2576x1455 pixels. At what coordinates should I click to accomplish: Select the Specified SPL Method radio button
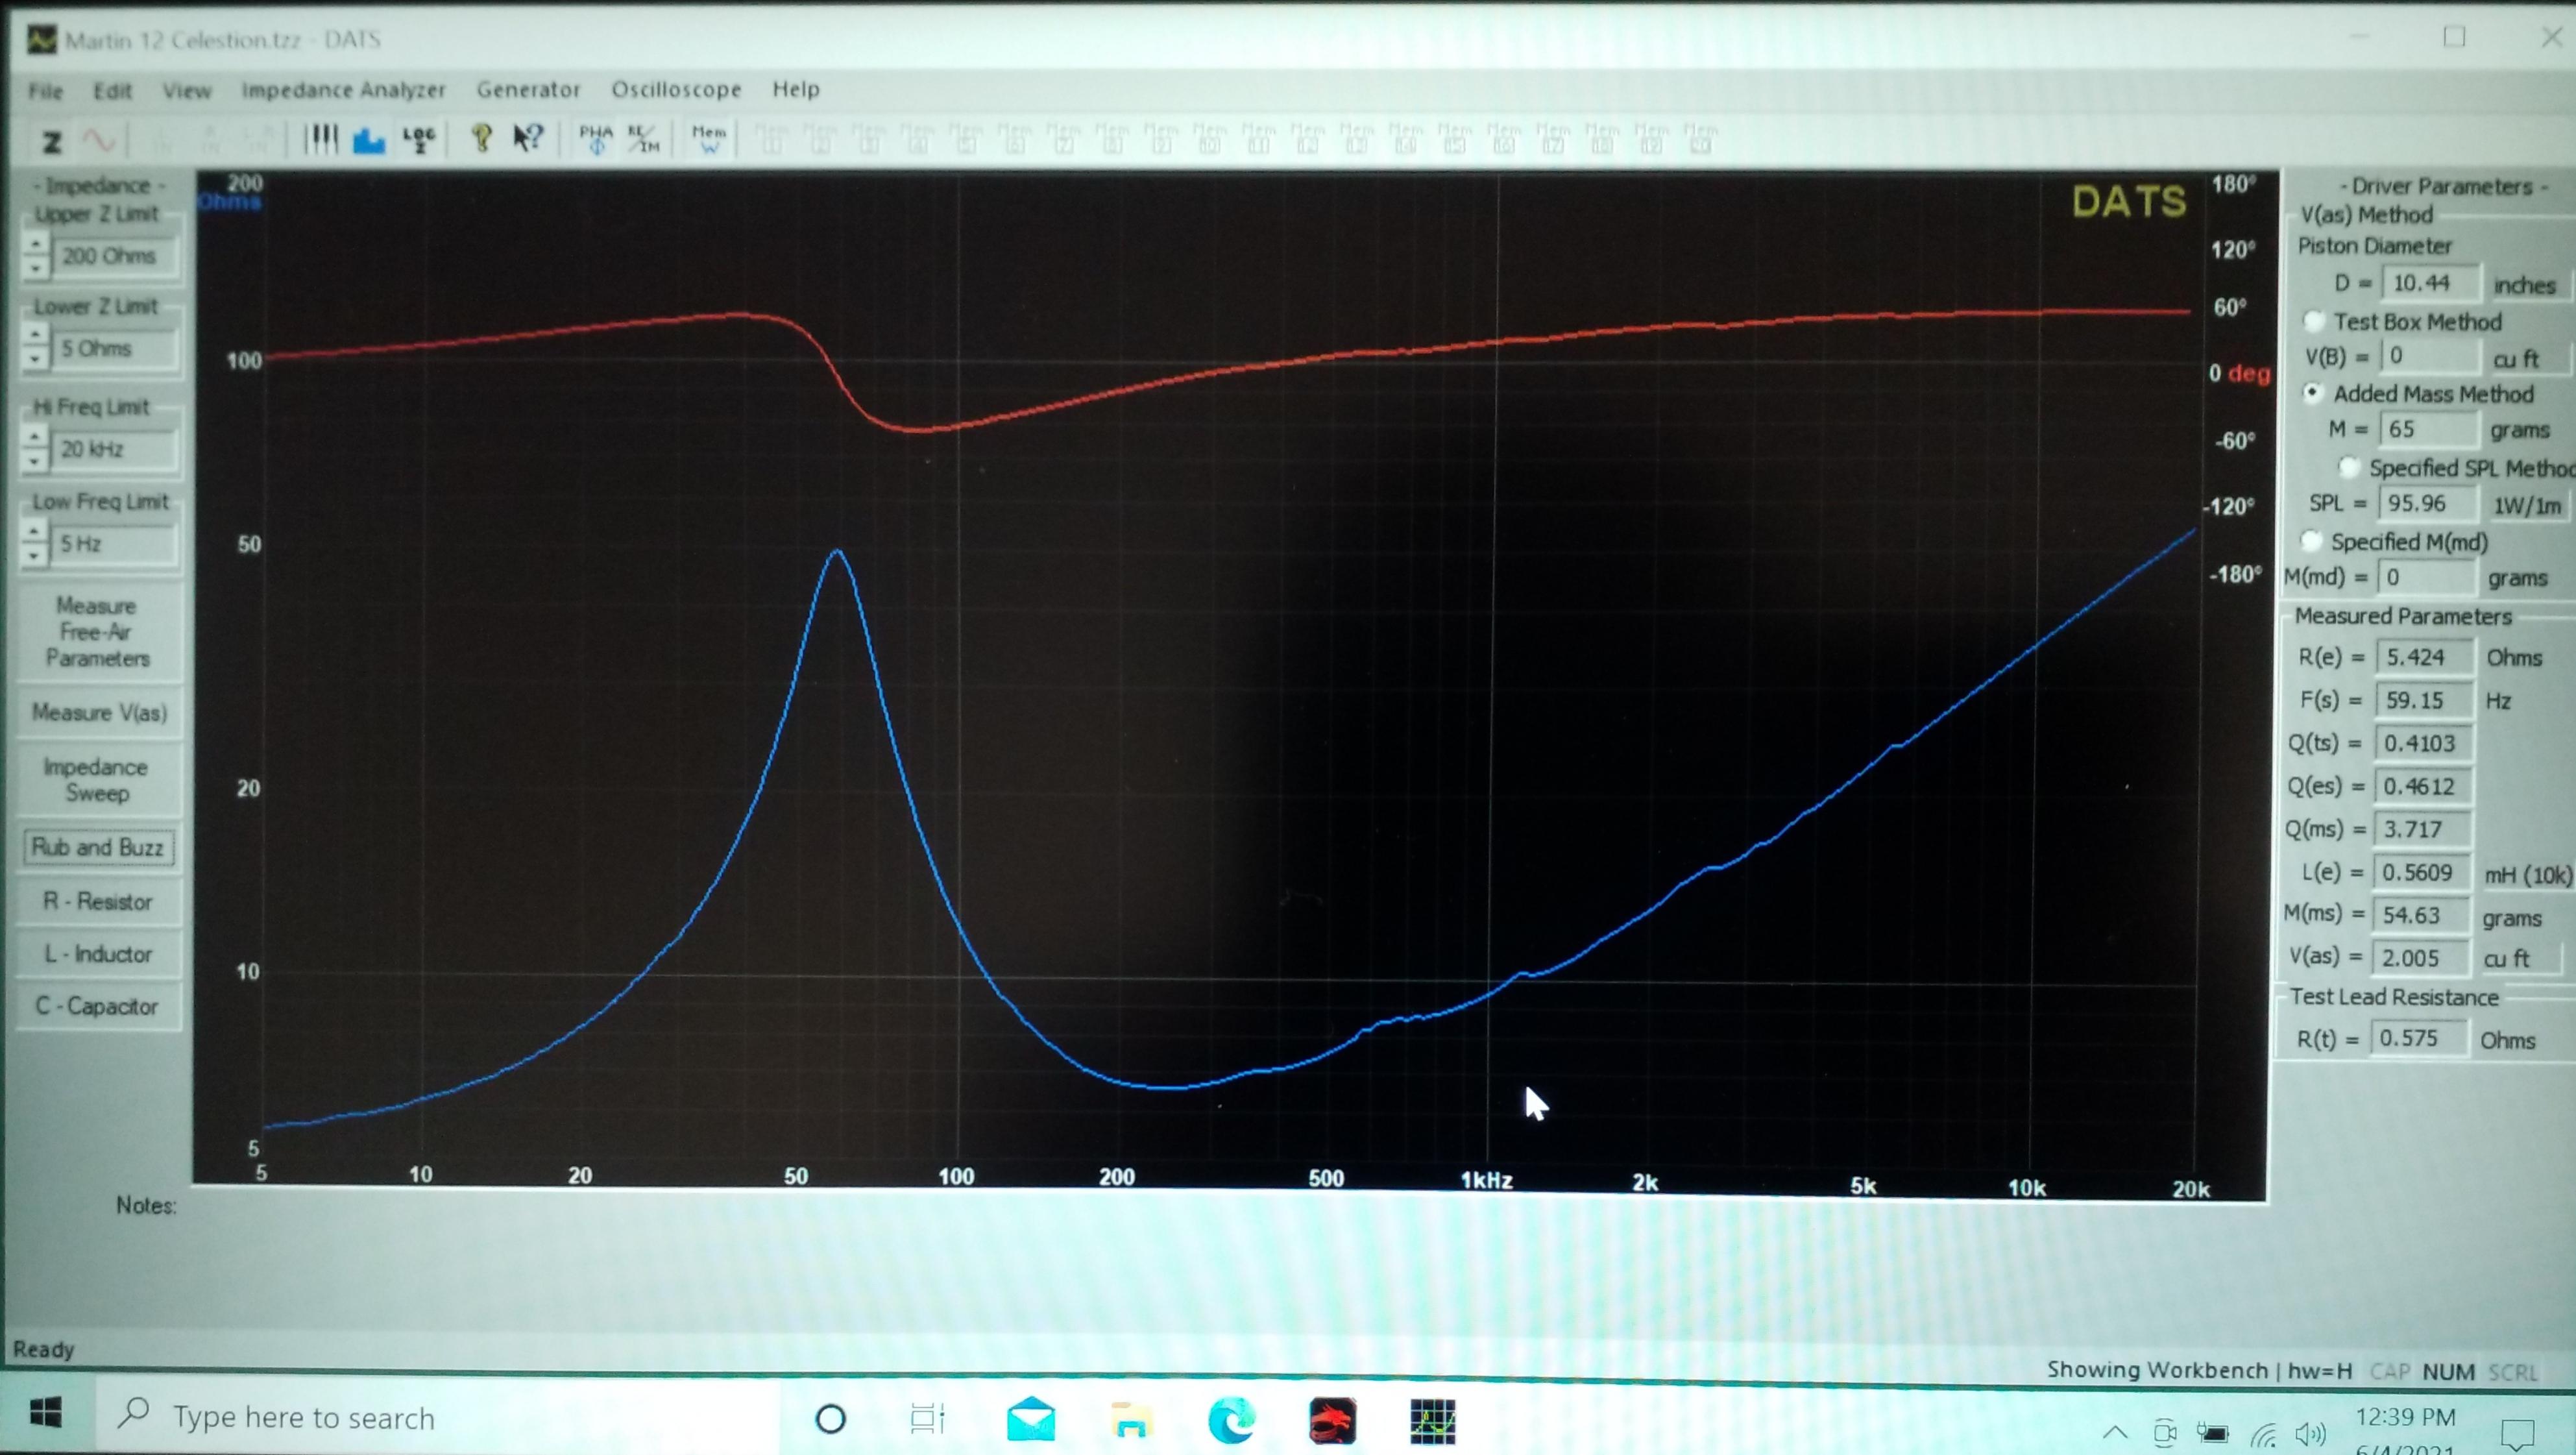(x=2349, y=467)
